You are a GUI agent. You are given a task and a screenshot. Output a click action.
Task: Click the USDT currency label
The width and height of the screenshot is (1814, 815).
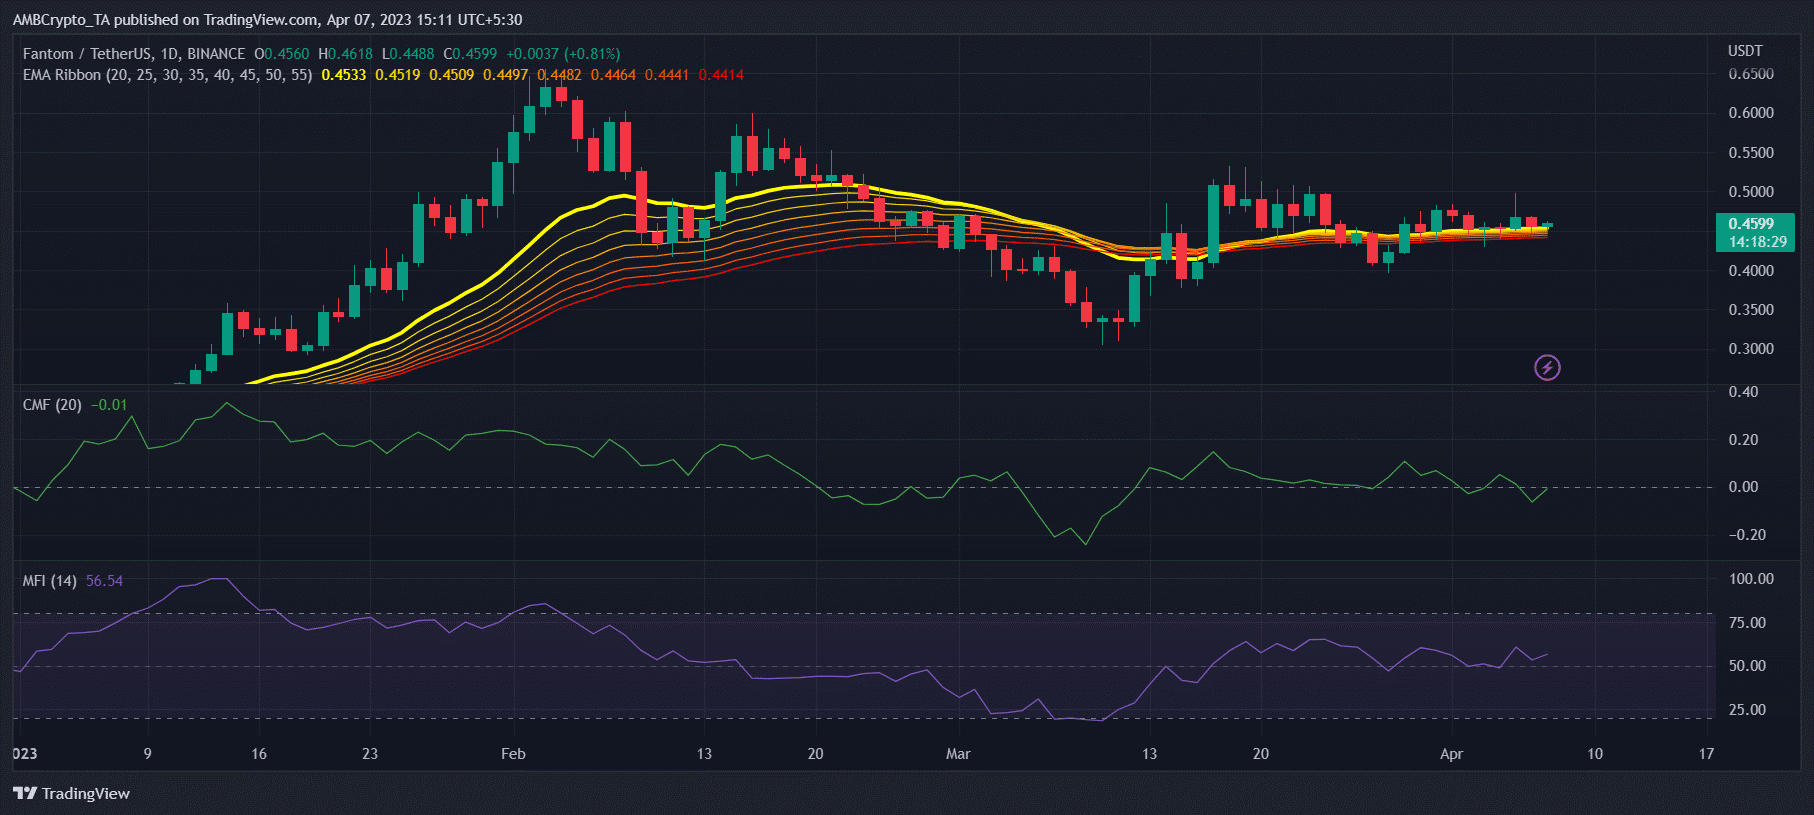1745,51
